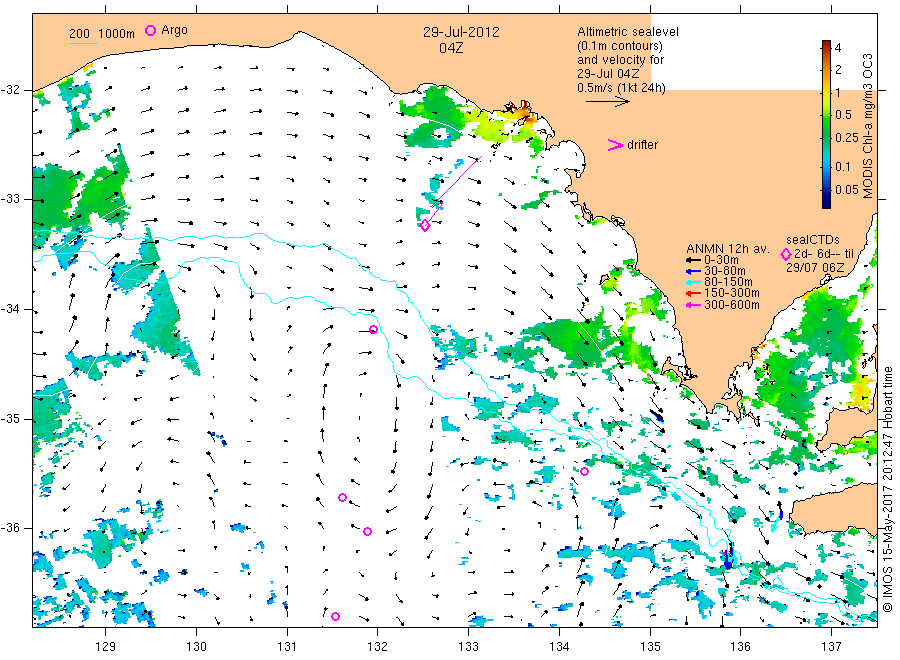This screenshot has height=660, width=900.
Task: Click the magenta 300-600m ANMN legend arrow
Action: 694,305
